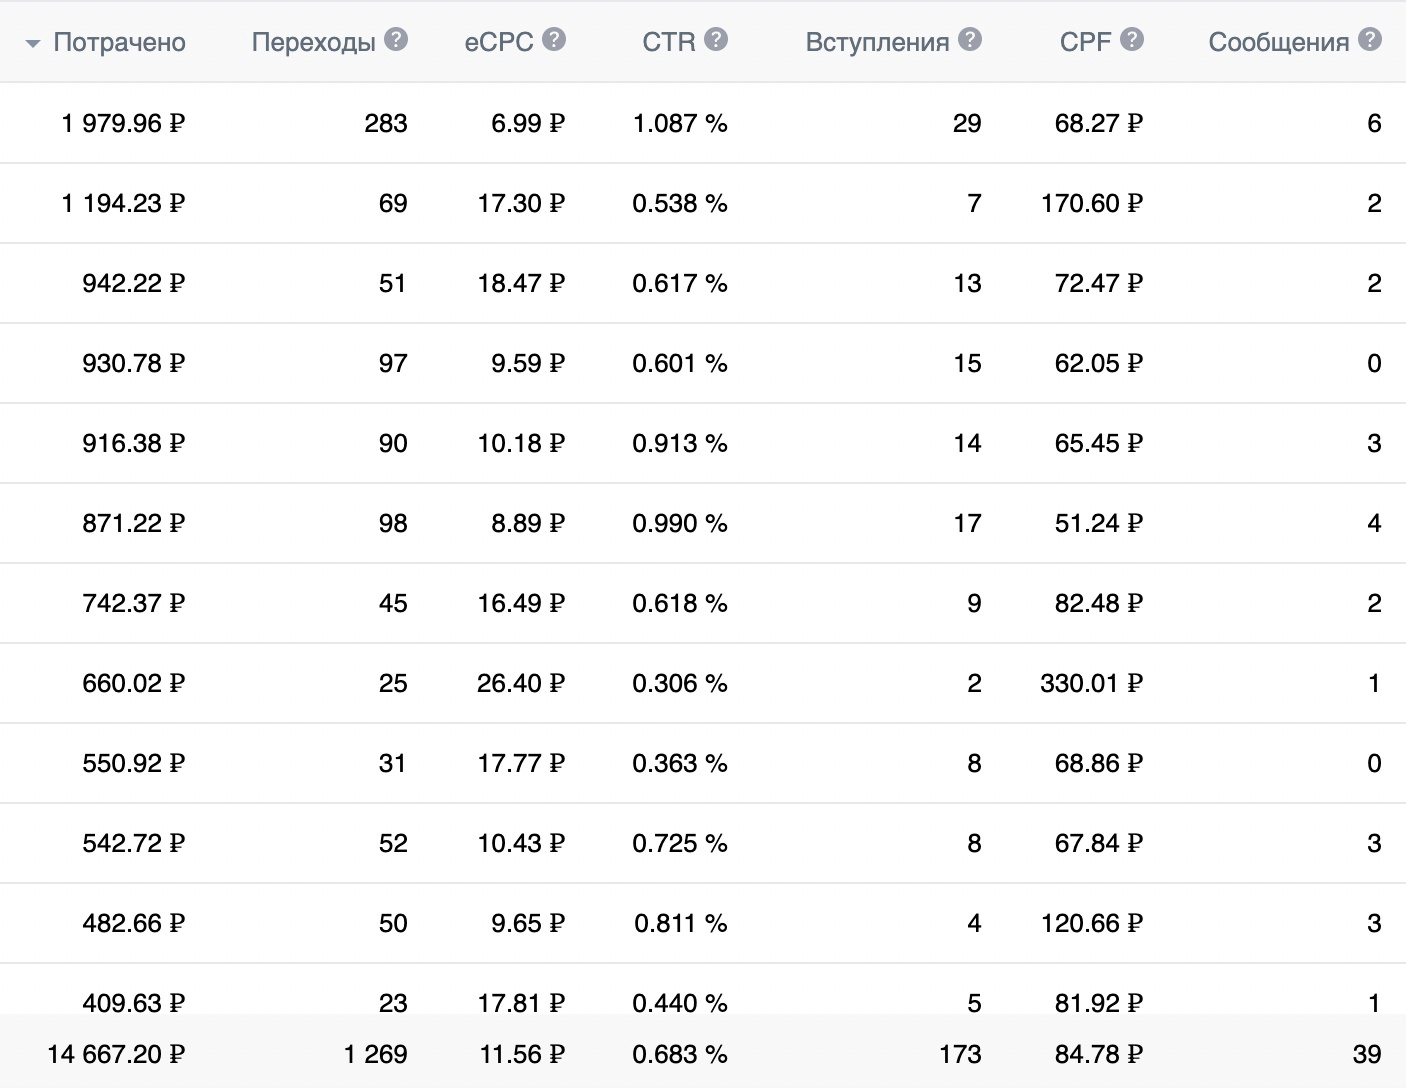
Task: Click the CPF column header label
Action: point(1086,42)
